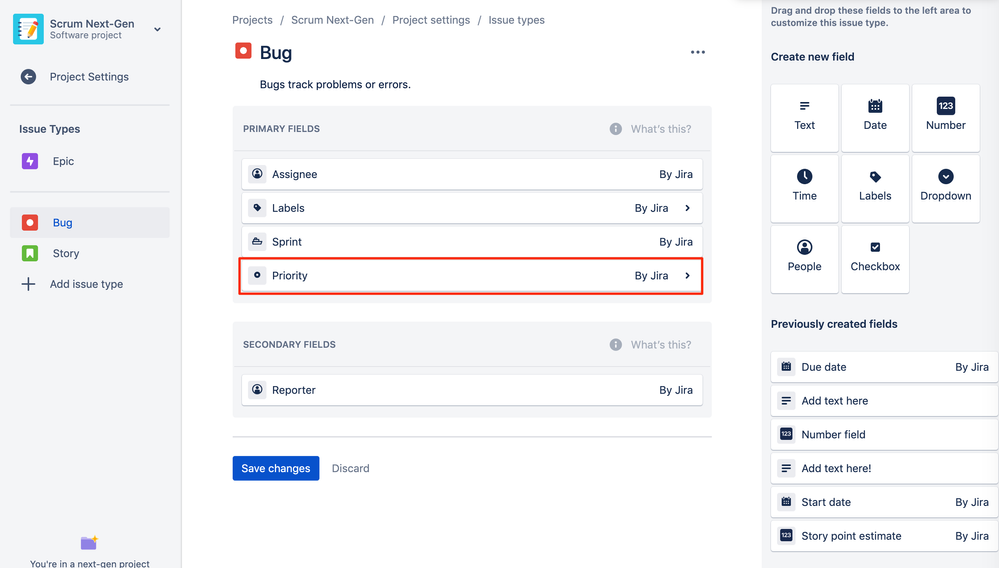Image resolution: width=999 pixels, height=568 pixels.
Task: Click Save changes button
Action: click(276, 468)
